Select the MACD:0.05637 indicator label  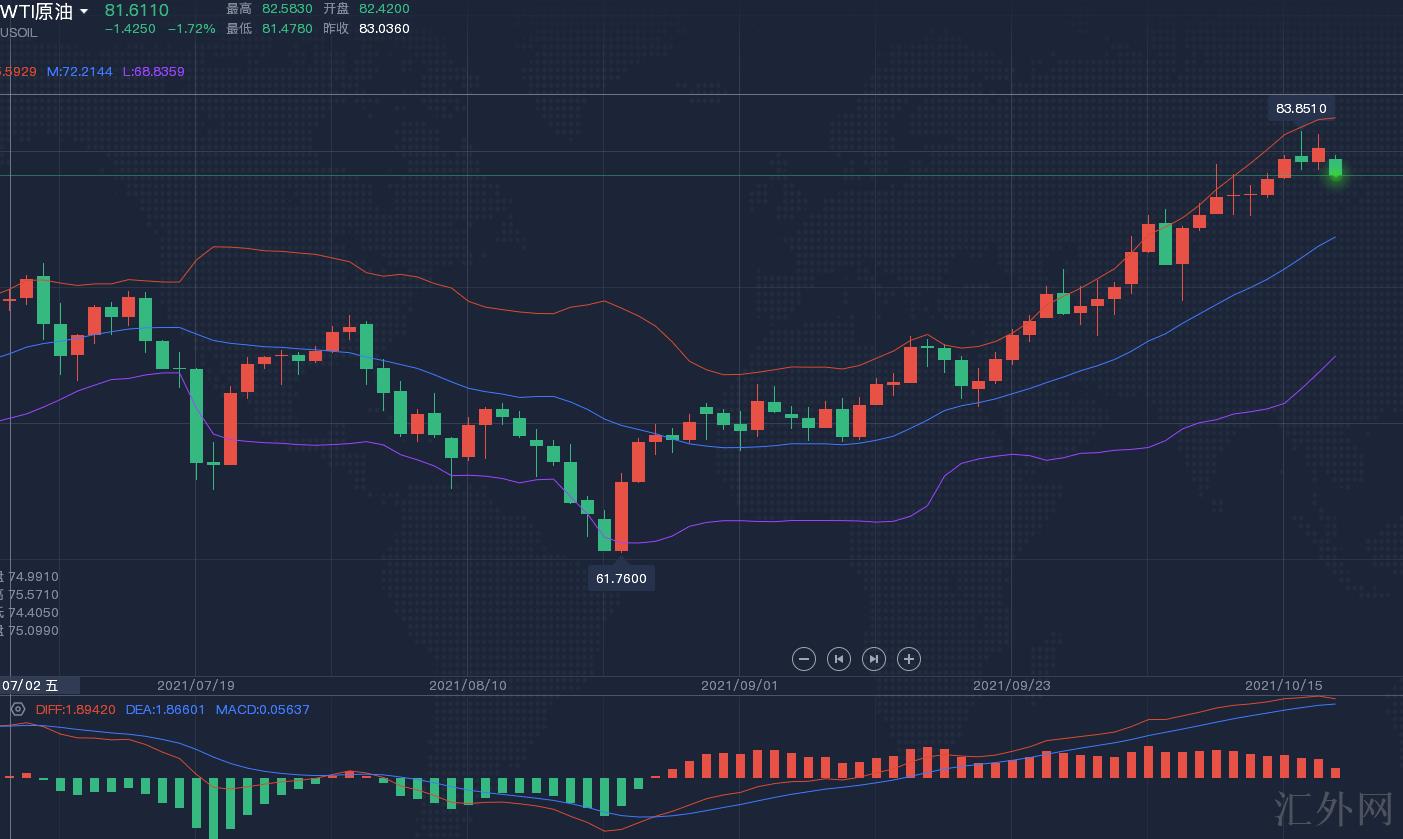(x=263, y=709)
